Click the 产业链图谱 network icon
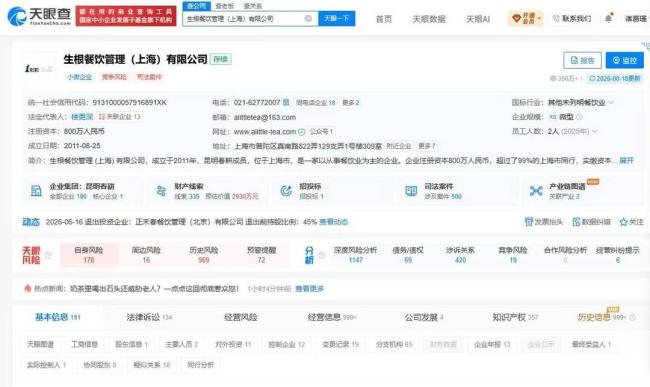The image size is (650, 387). (x=536, y=191)
